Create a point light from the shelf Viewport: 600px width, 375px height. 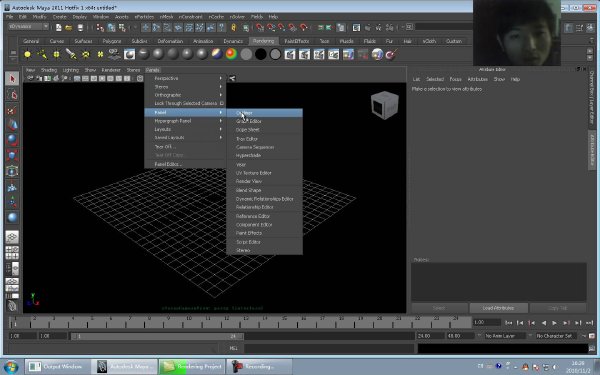[x=56, y=55]
